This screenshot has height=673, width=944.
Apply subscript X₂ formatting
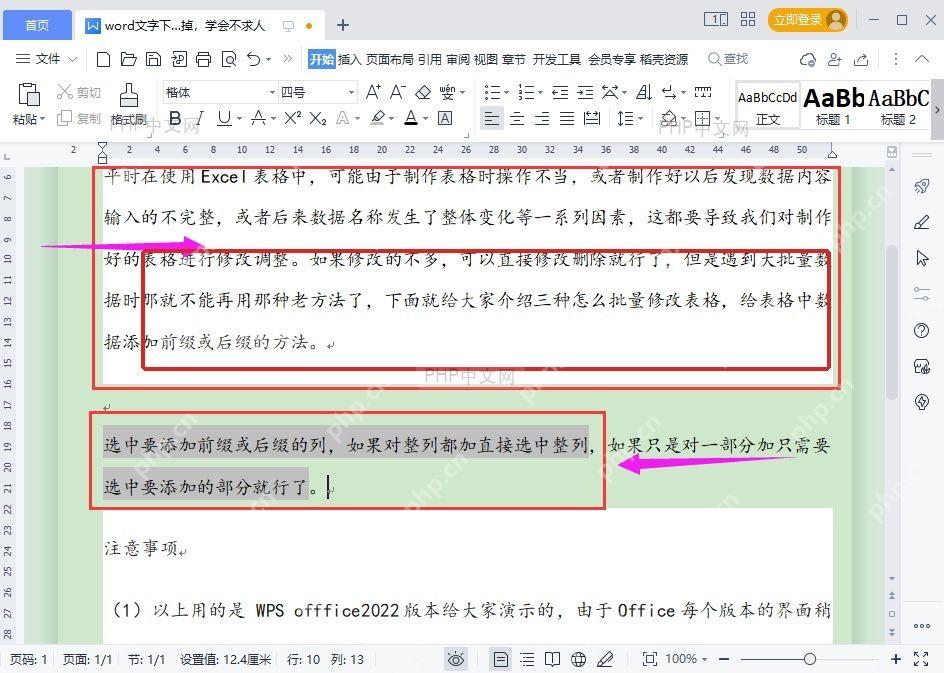(318, 118)
